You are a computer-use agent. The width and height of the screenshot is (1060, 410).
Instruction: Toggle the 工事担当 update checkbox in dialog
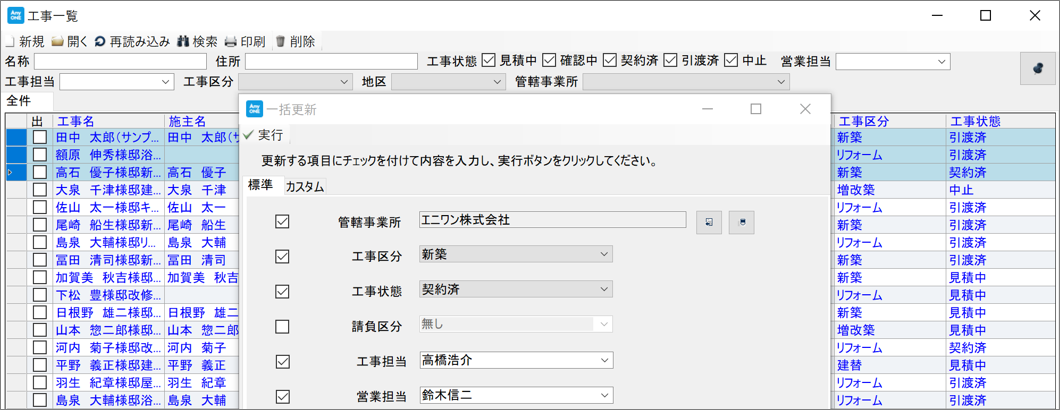pos(283,361)
